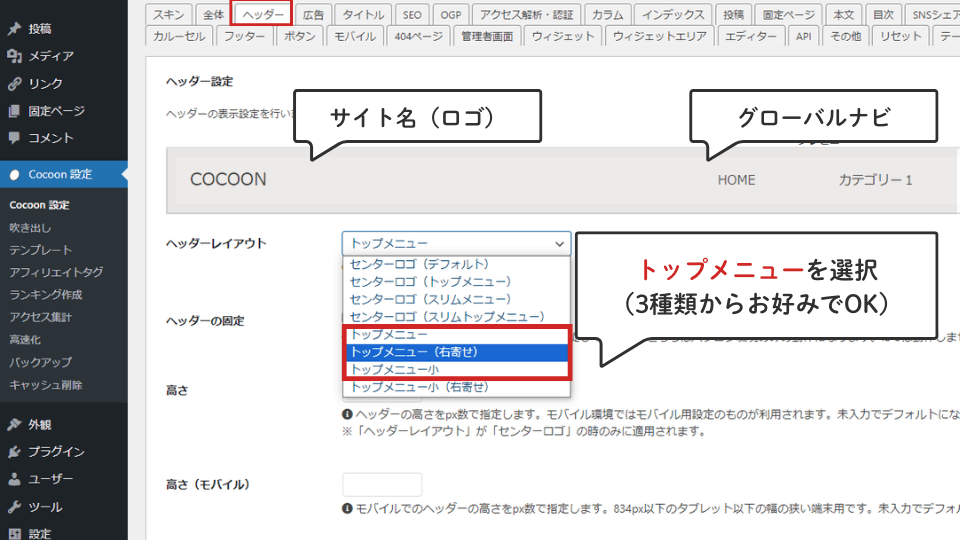Pick トップメニュー小（右寄せ） option

click(x=419, y=386)
